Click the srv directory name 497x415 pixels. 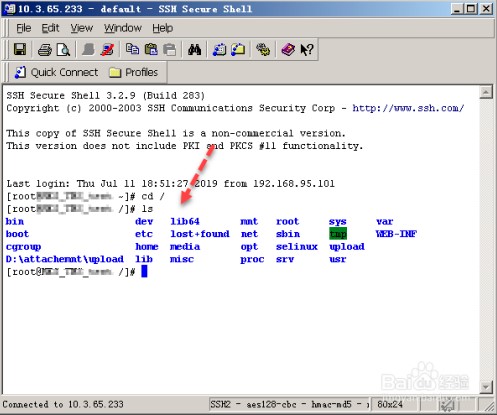click(x=285, y=259)
